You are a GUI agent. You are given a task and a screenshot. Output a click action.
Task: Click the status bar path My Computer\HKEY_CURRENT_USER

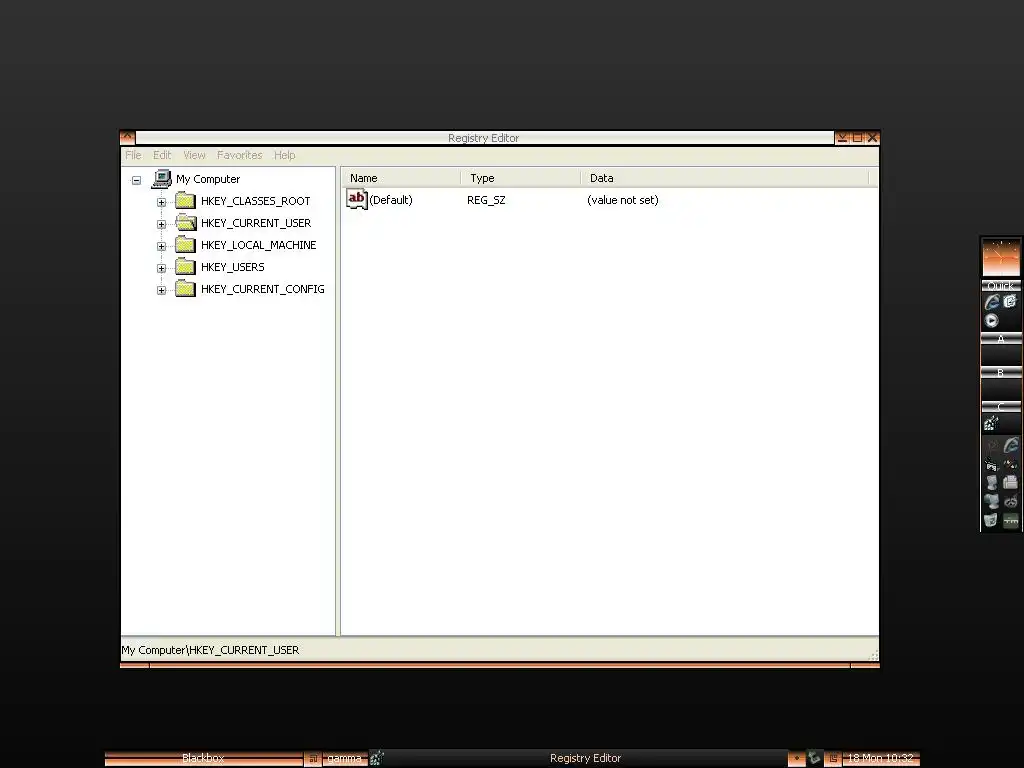click(210, 650)
